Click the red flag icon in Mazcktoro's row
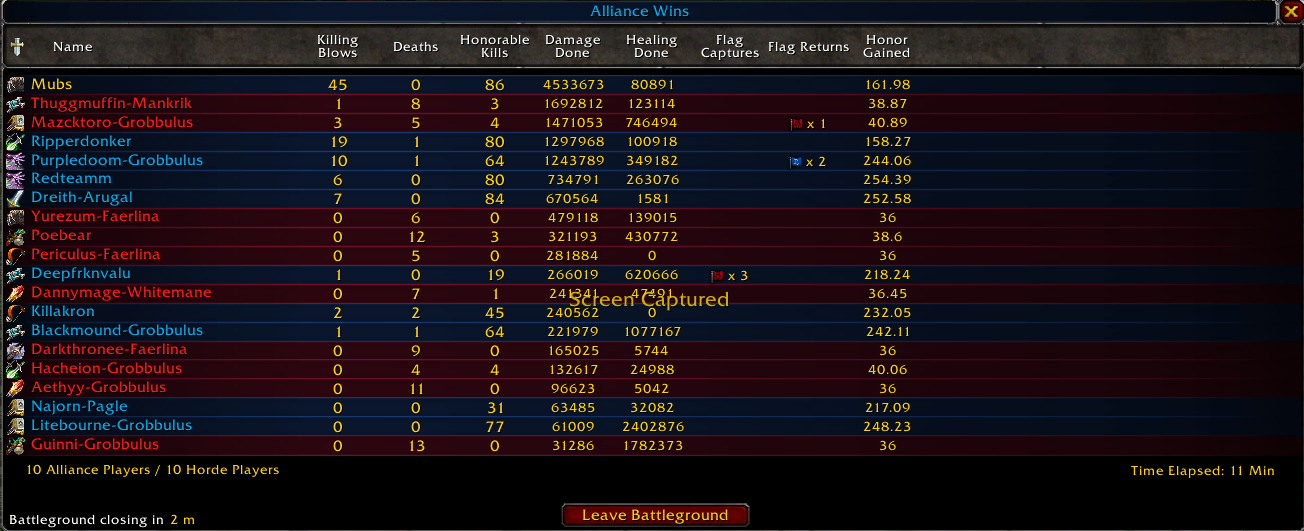The image size is (1304, 531). [797, 124]
